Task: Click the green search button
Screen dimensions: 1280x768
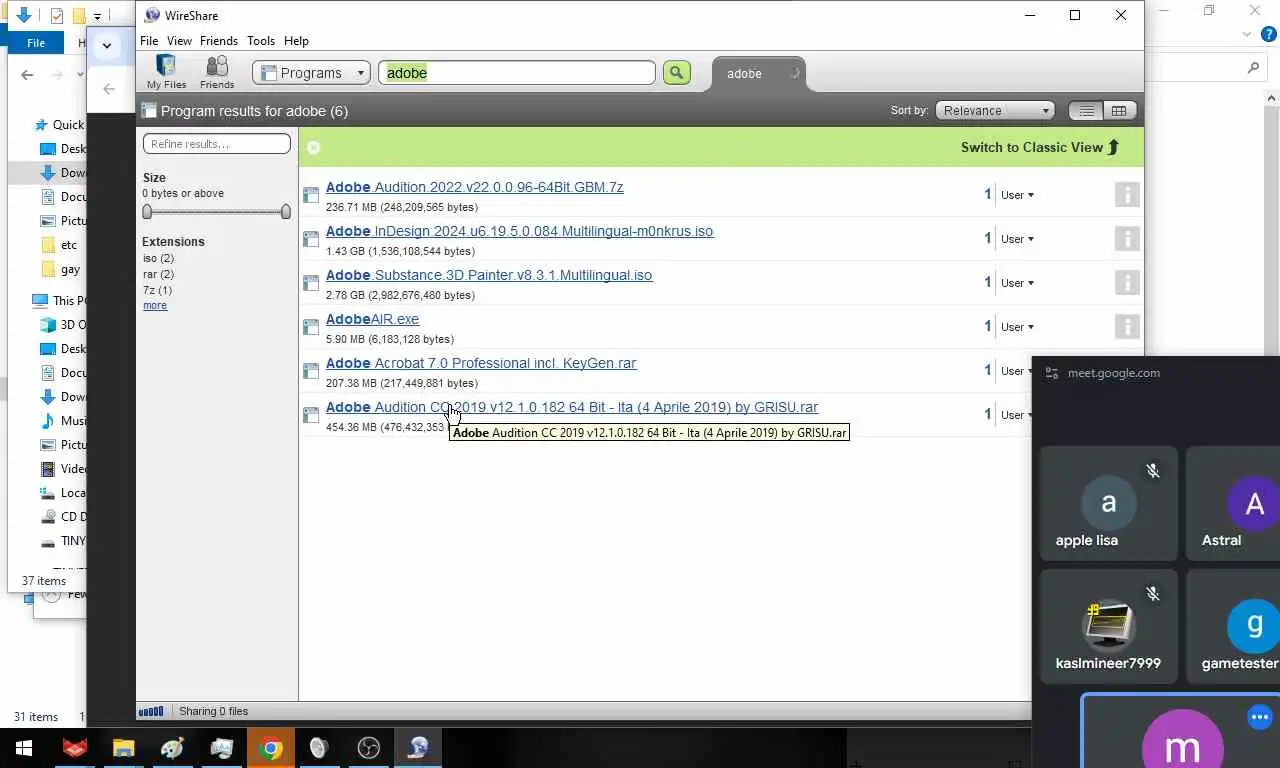Action: [x=677, y=72]
